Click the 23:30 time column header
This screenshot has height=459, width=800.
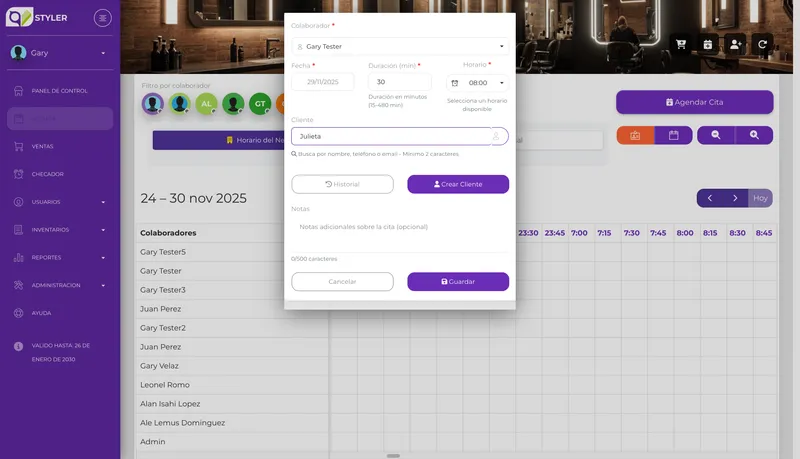528,233
